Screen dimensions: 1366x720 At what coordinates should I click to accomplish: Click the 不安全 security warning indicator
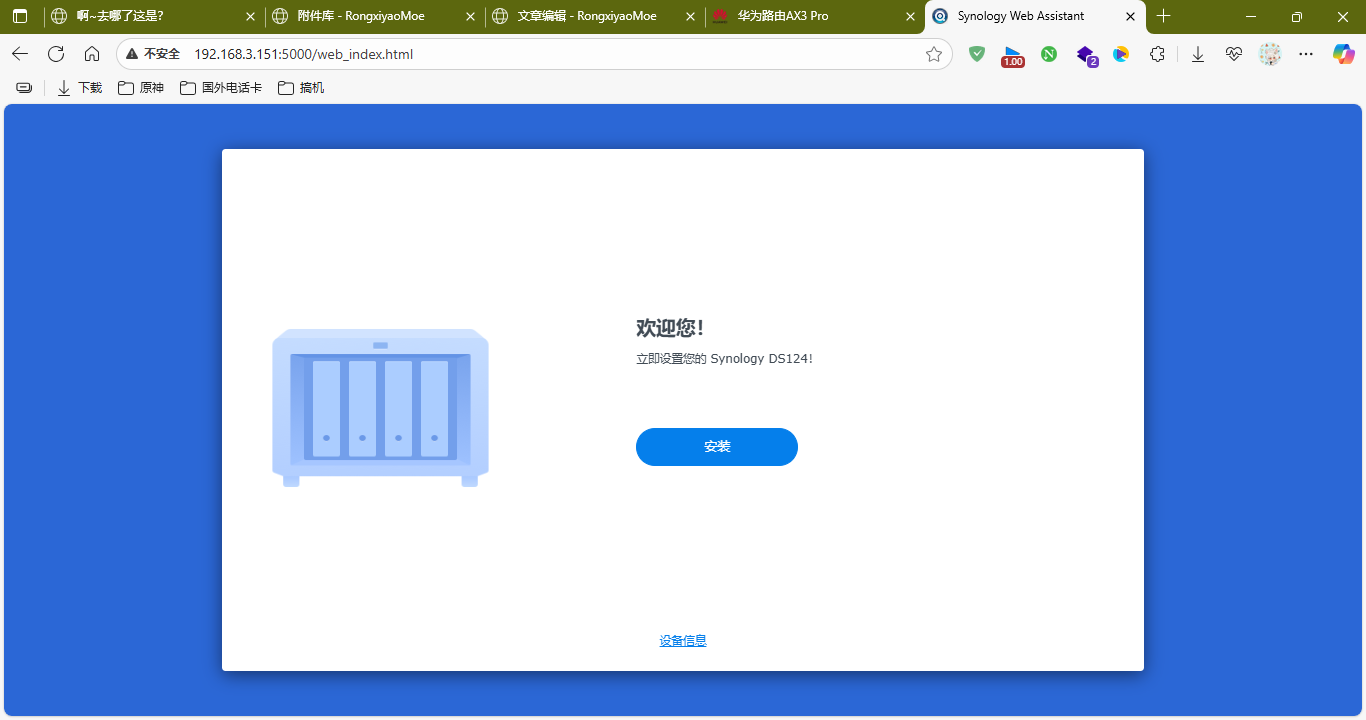point(153,54)
